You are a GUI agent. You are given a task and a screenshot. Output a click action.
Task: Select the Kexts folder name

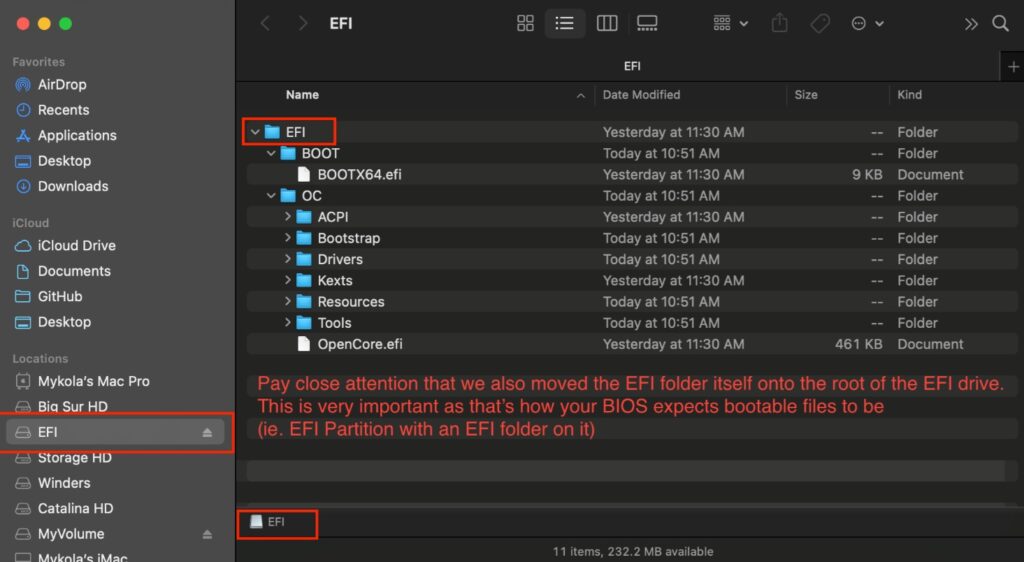pos(334,281)
